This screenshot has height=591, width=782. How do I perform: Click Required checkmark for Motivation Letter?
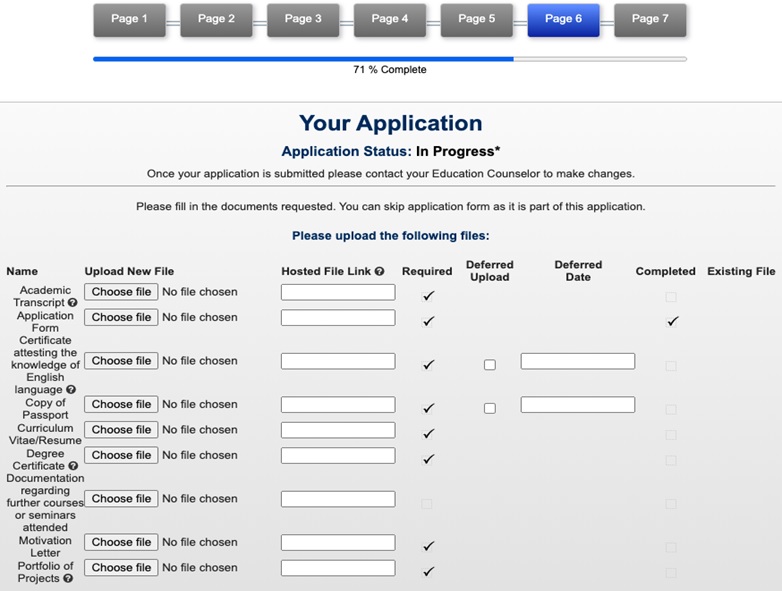point(427,547)
